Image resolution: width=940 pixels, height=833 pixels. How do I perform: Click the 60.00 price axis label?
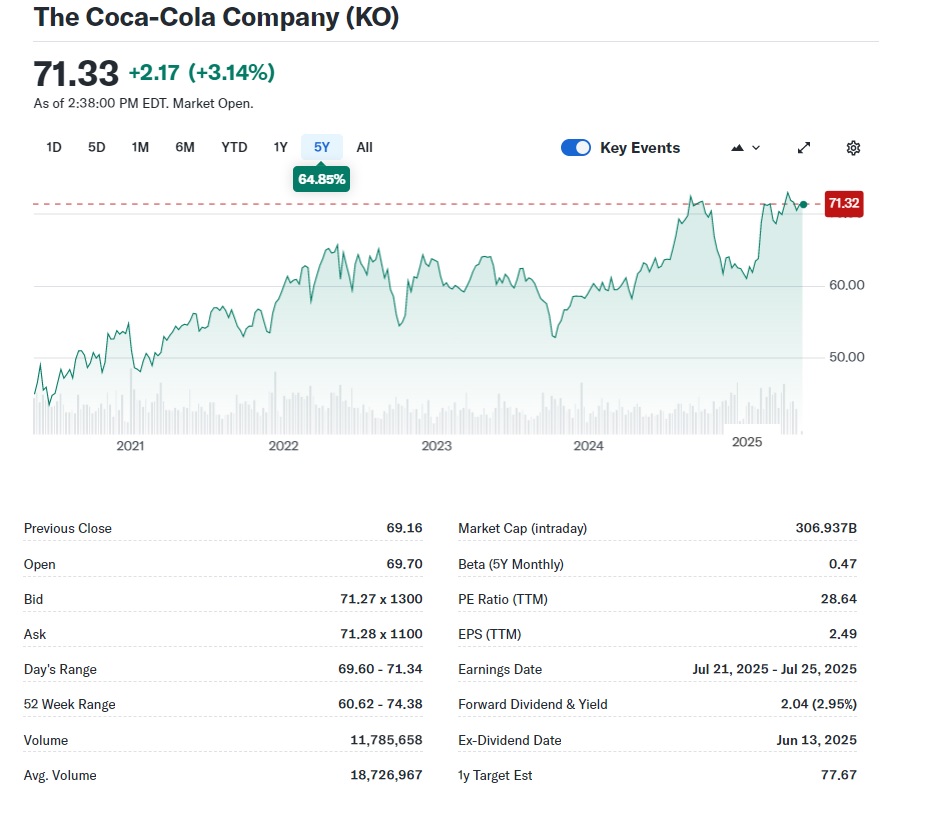click(846, 285)
